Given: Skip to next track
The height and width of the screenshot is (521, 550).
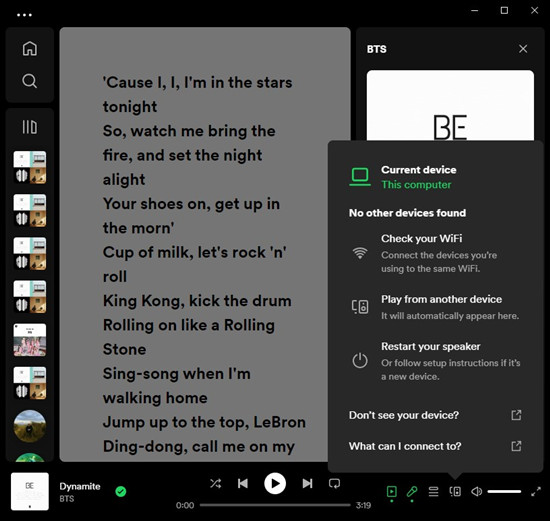Looking at the screenshot, I should pyautogui.click(x=307, y=483).
